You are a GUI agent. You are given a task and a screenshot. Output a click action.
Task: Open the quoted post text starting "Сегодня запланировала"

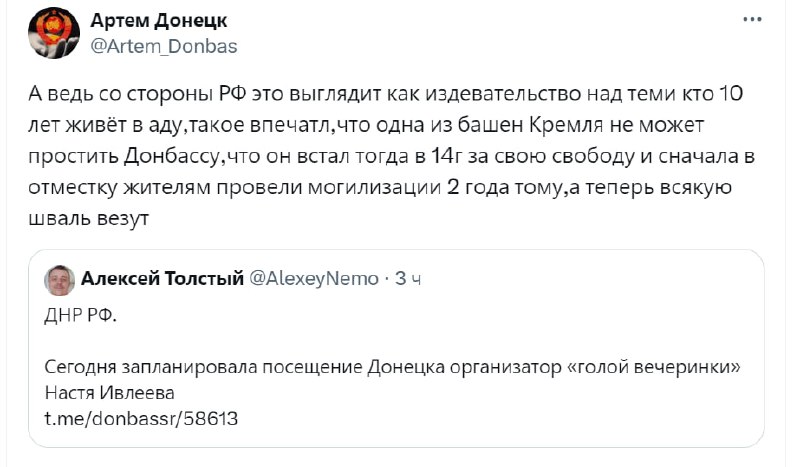click(x=392, y=380)
